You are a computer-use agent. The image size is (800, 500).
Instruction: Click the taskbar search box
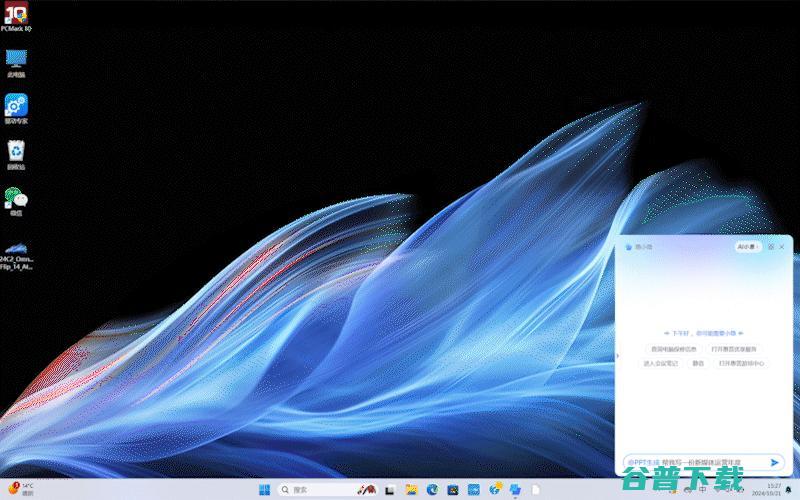[315, 490]
